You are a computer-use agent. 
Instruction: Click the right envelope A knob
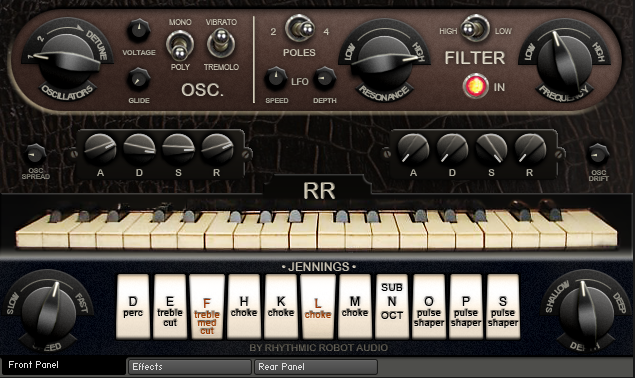(x=413, y=149)
